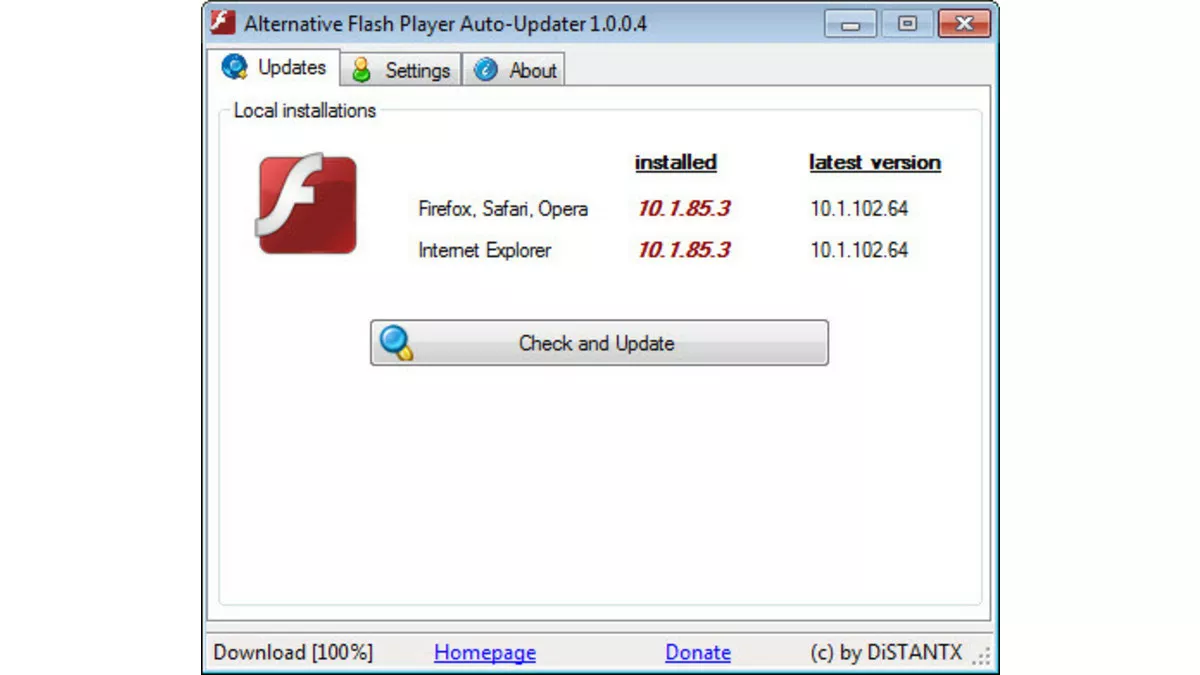Switch to the Settings tab
Screen dimensions: 1200x675
pyautogui.click(x=415, y=70)
